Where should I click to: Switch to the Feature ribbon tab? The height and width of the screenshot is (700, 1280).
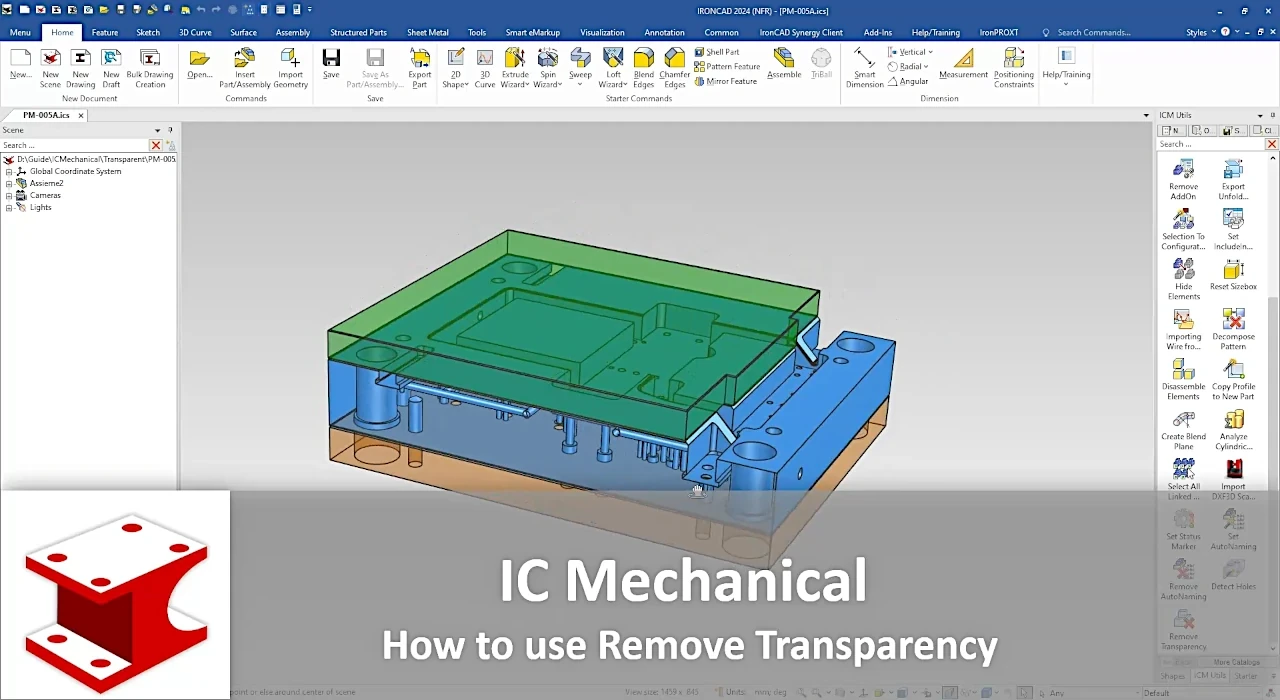click(x=105, y=32)
